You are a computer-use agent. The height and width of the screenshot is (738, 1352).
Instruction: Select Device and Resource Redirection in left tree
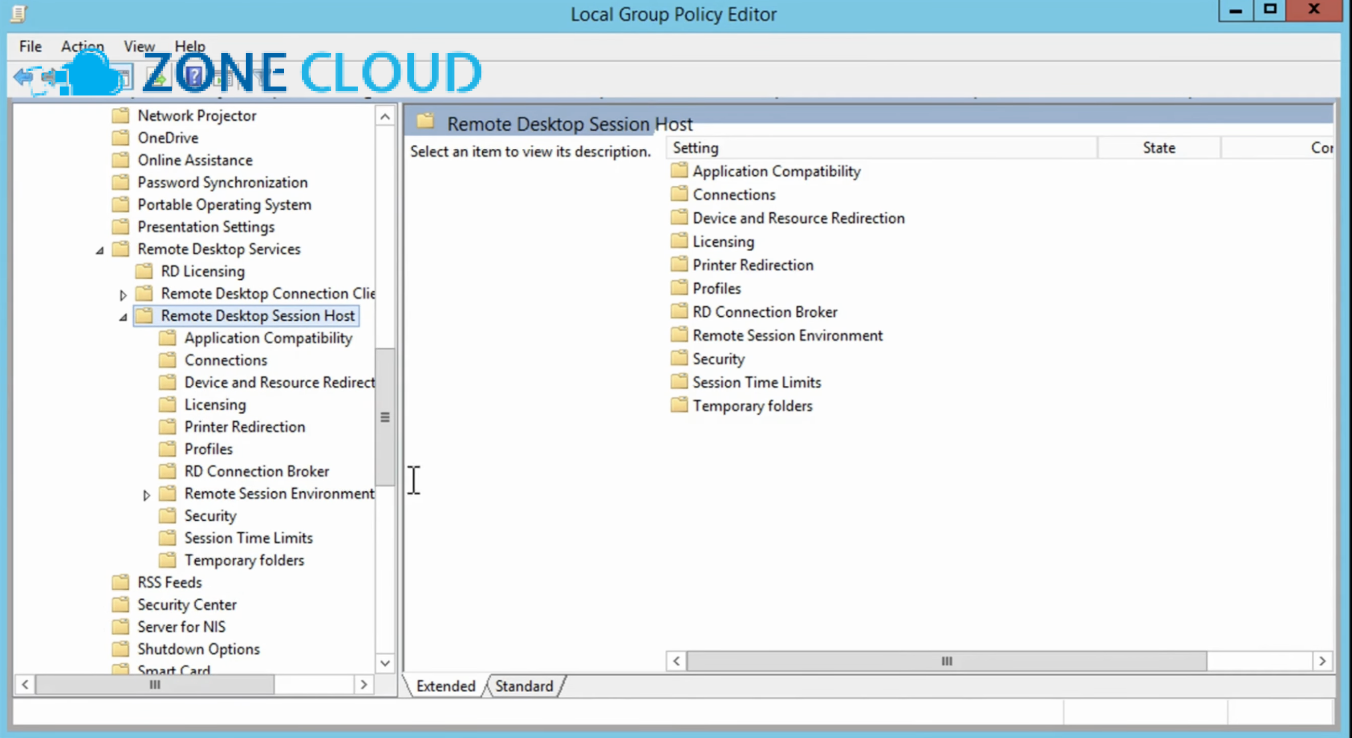(x=279, y=382)
